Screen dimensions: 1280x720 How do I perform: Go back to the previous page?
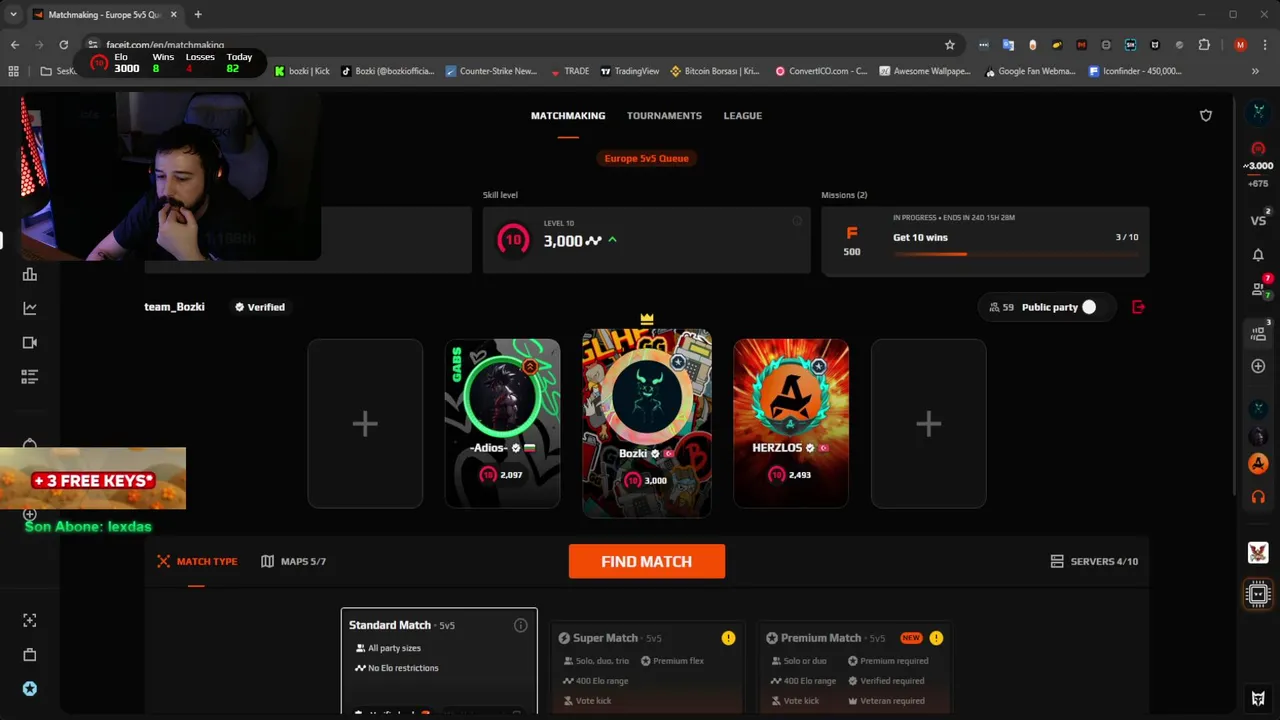click(x=15, y=45)
